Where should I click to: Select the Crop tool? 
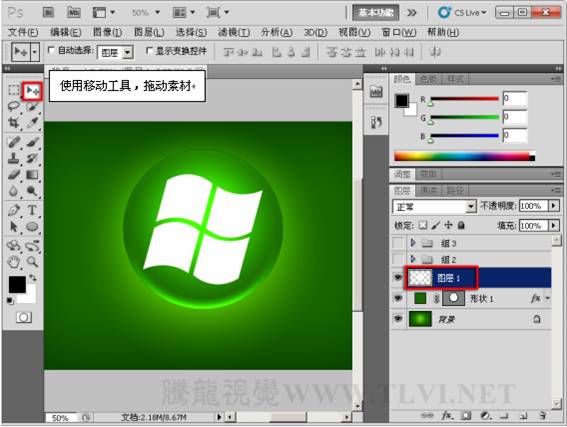[x=14, y=123]
